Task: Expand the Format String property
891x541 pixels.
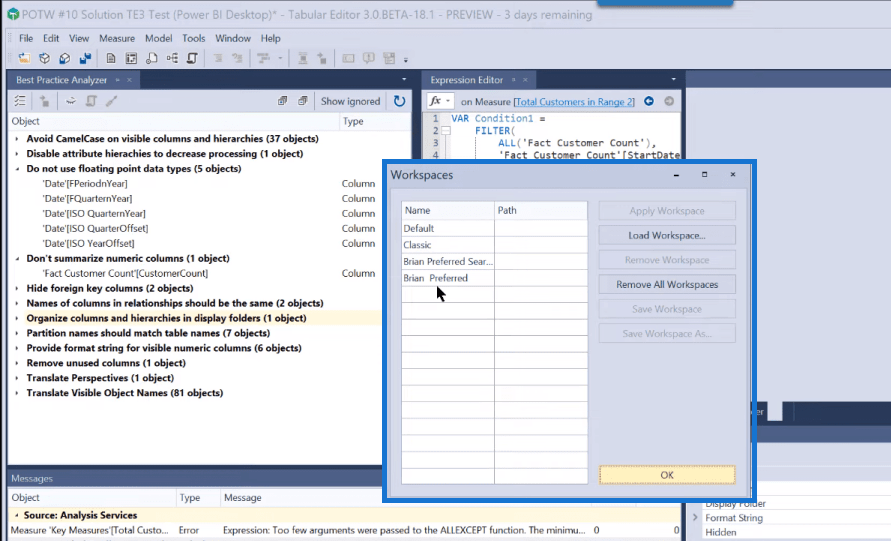Action: tap(695, 518)
